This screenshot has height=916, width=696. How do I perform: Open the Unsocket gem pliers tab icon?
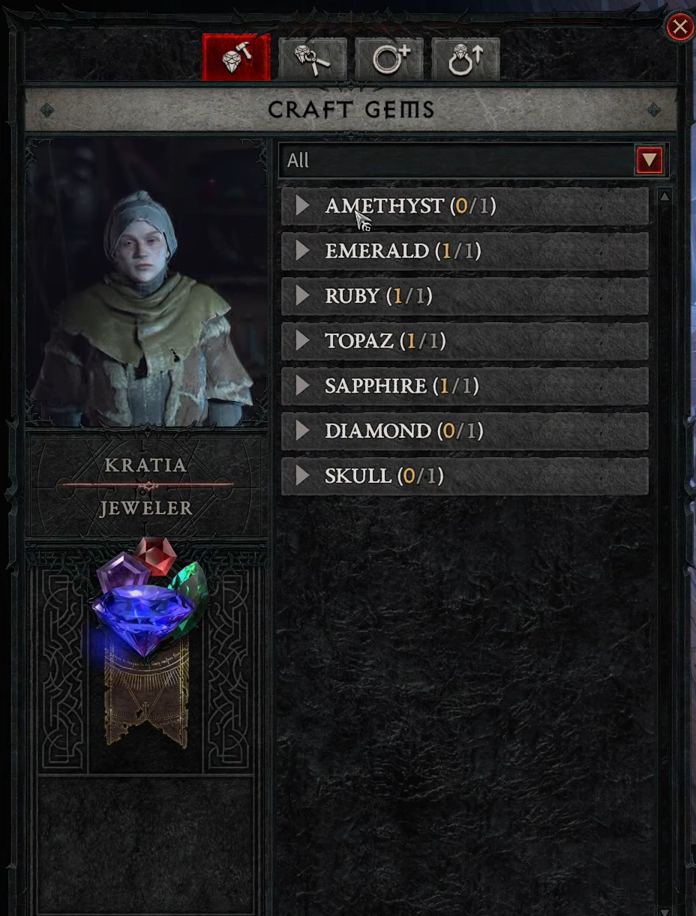[x=313, y=58]
